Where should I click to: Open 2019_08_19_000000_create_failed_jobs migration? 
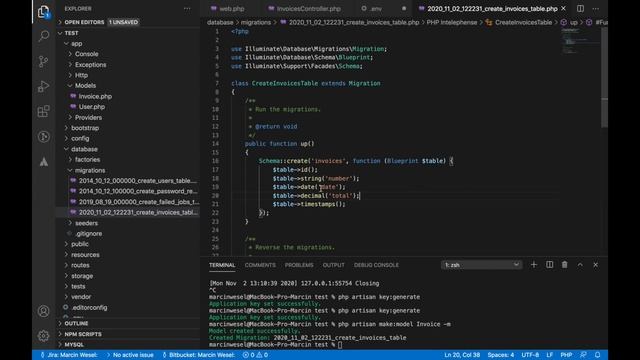128,202
